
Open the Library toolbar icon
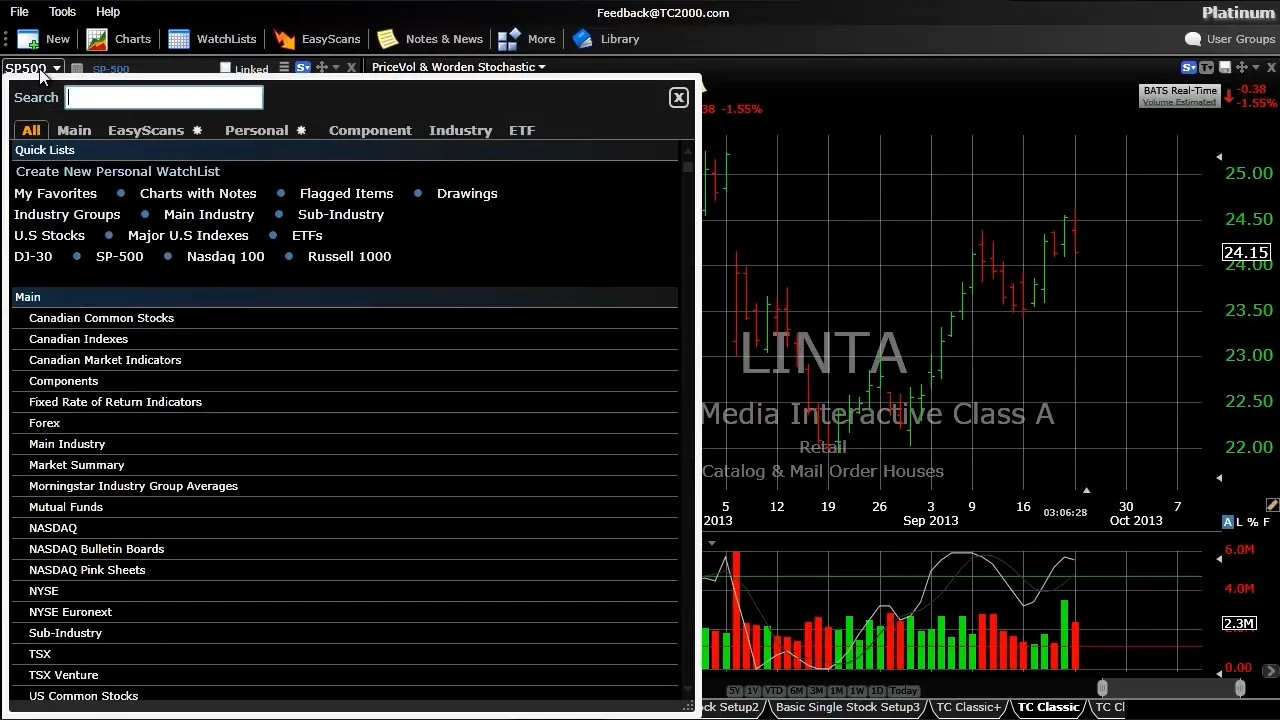point(583,39)
